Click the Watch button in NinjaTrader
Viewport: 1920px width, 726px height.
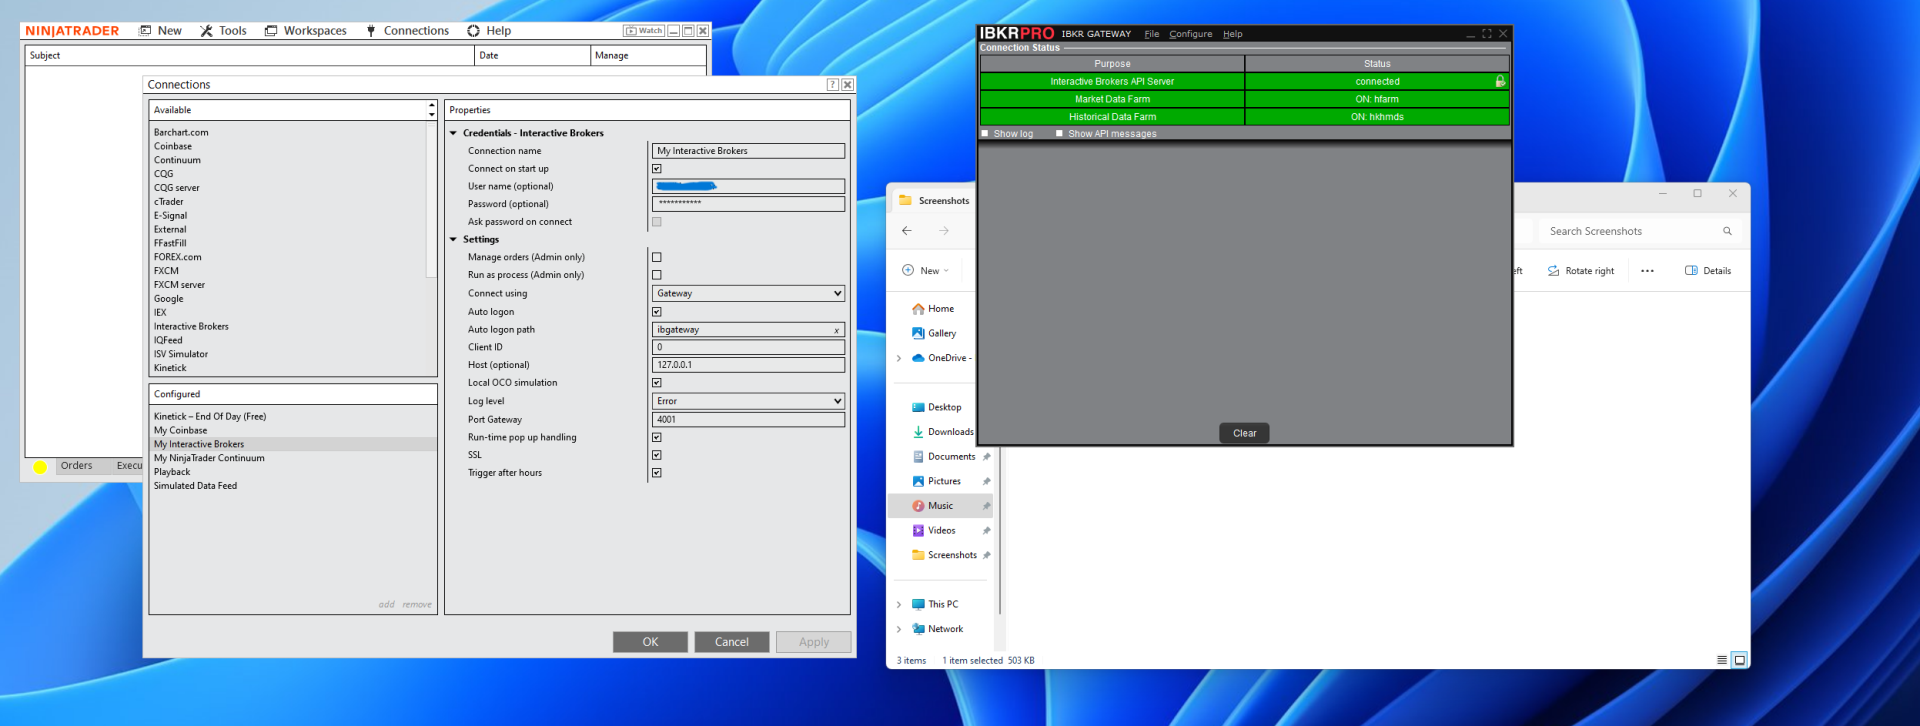tap(644, 31)
